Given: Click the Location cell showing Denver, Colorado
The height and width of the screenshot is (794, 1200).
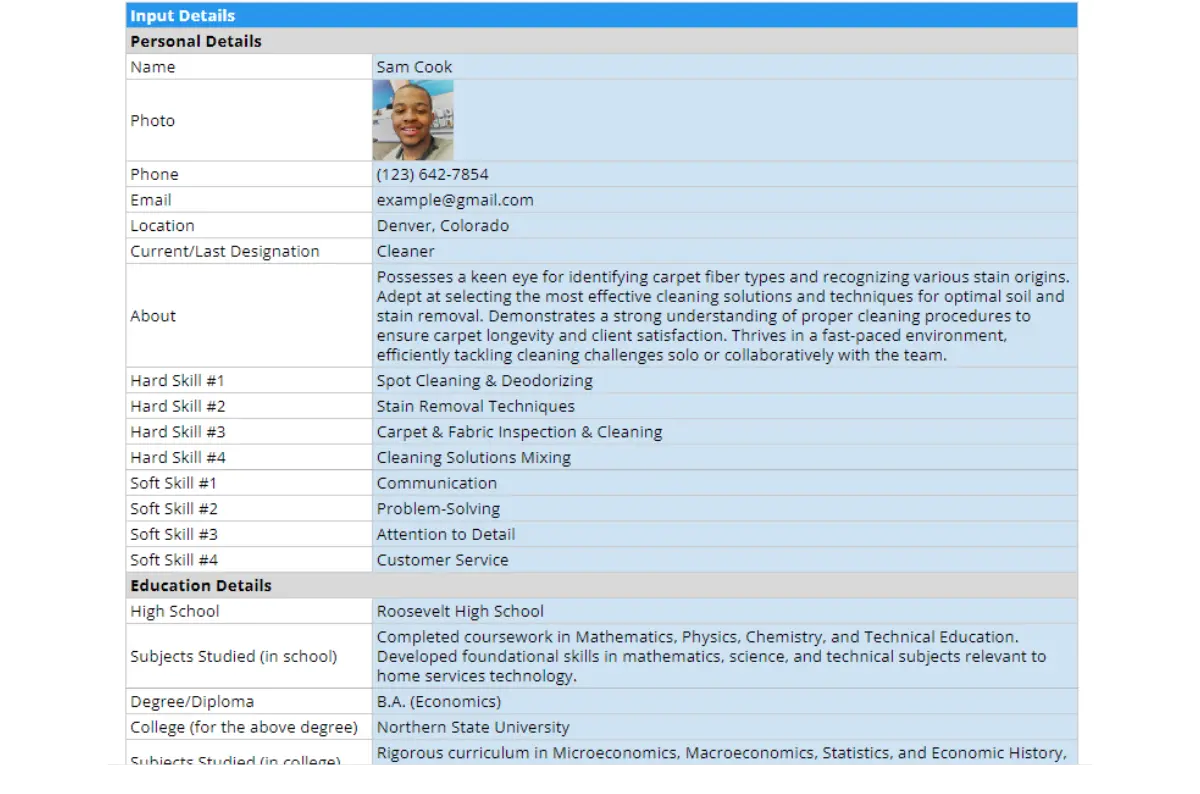Looking at the screenshot, I should click(x=724, y=226).
